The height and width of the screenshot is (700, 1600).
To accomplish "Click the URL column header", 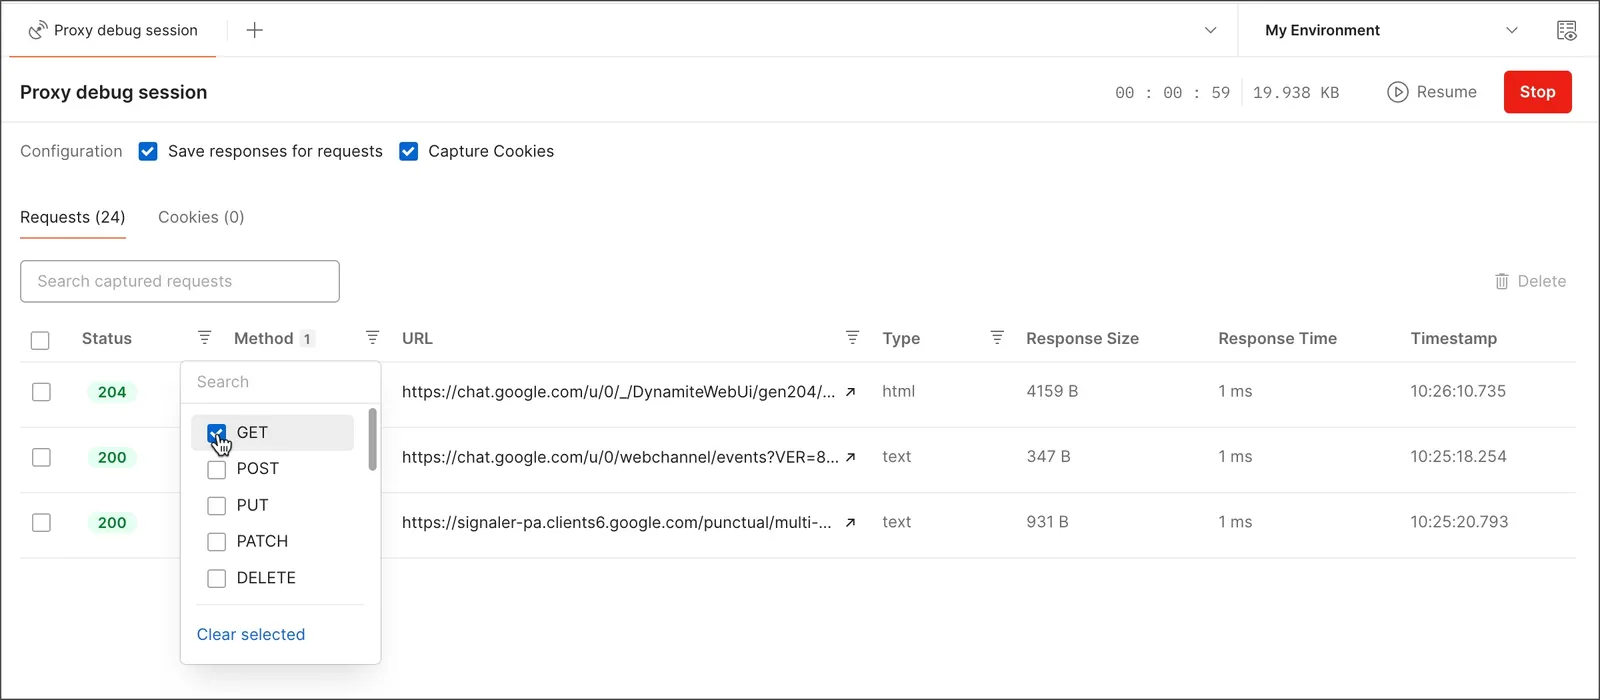I will point(417,338).
